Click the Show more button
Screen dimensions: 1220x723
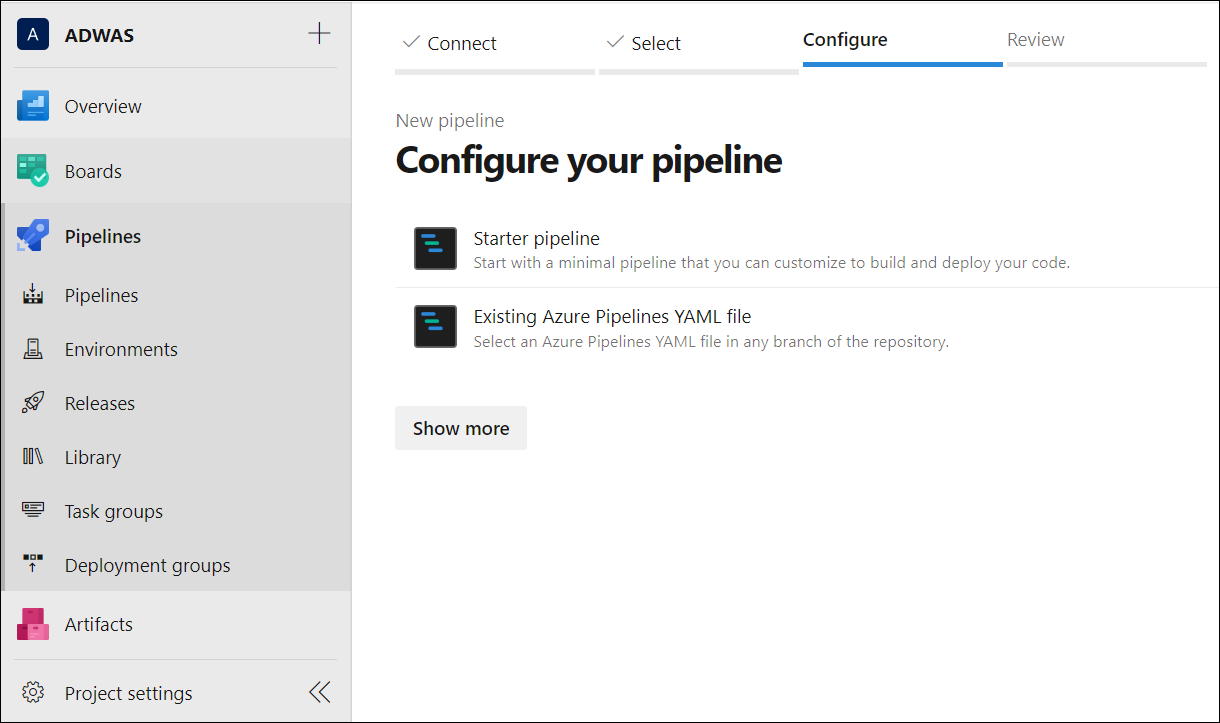point(460,428)
